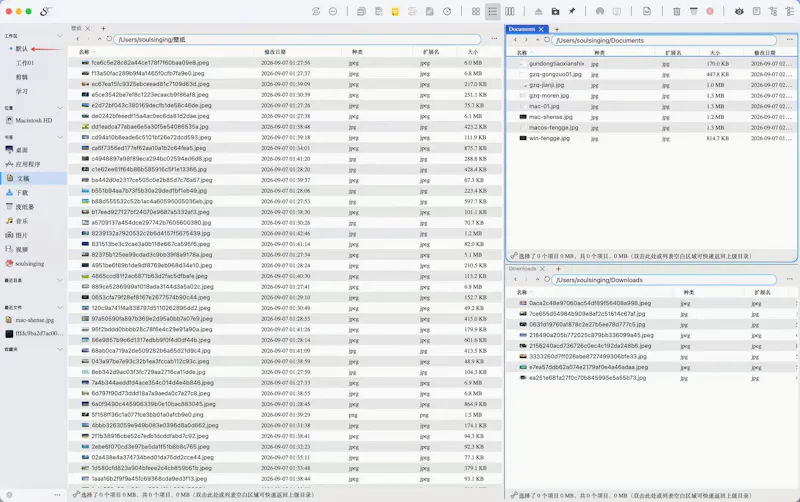Open the more menu of Documents pane
This screenshot has height=502, width=800.
(x=790, y=40)
